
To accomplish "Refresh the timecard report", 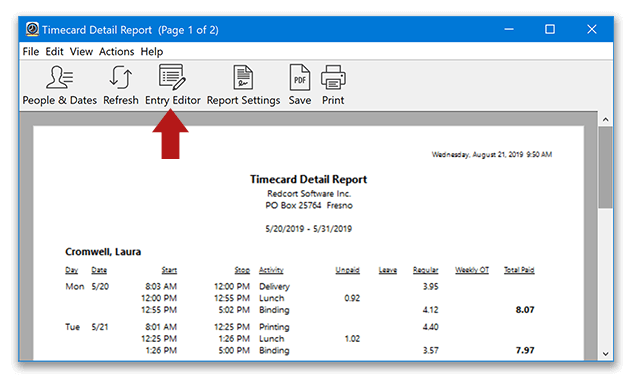I will point(121,86).
